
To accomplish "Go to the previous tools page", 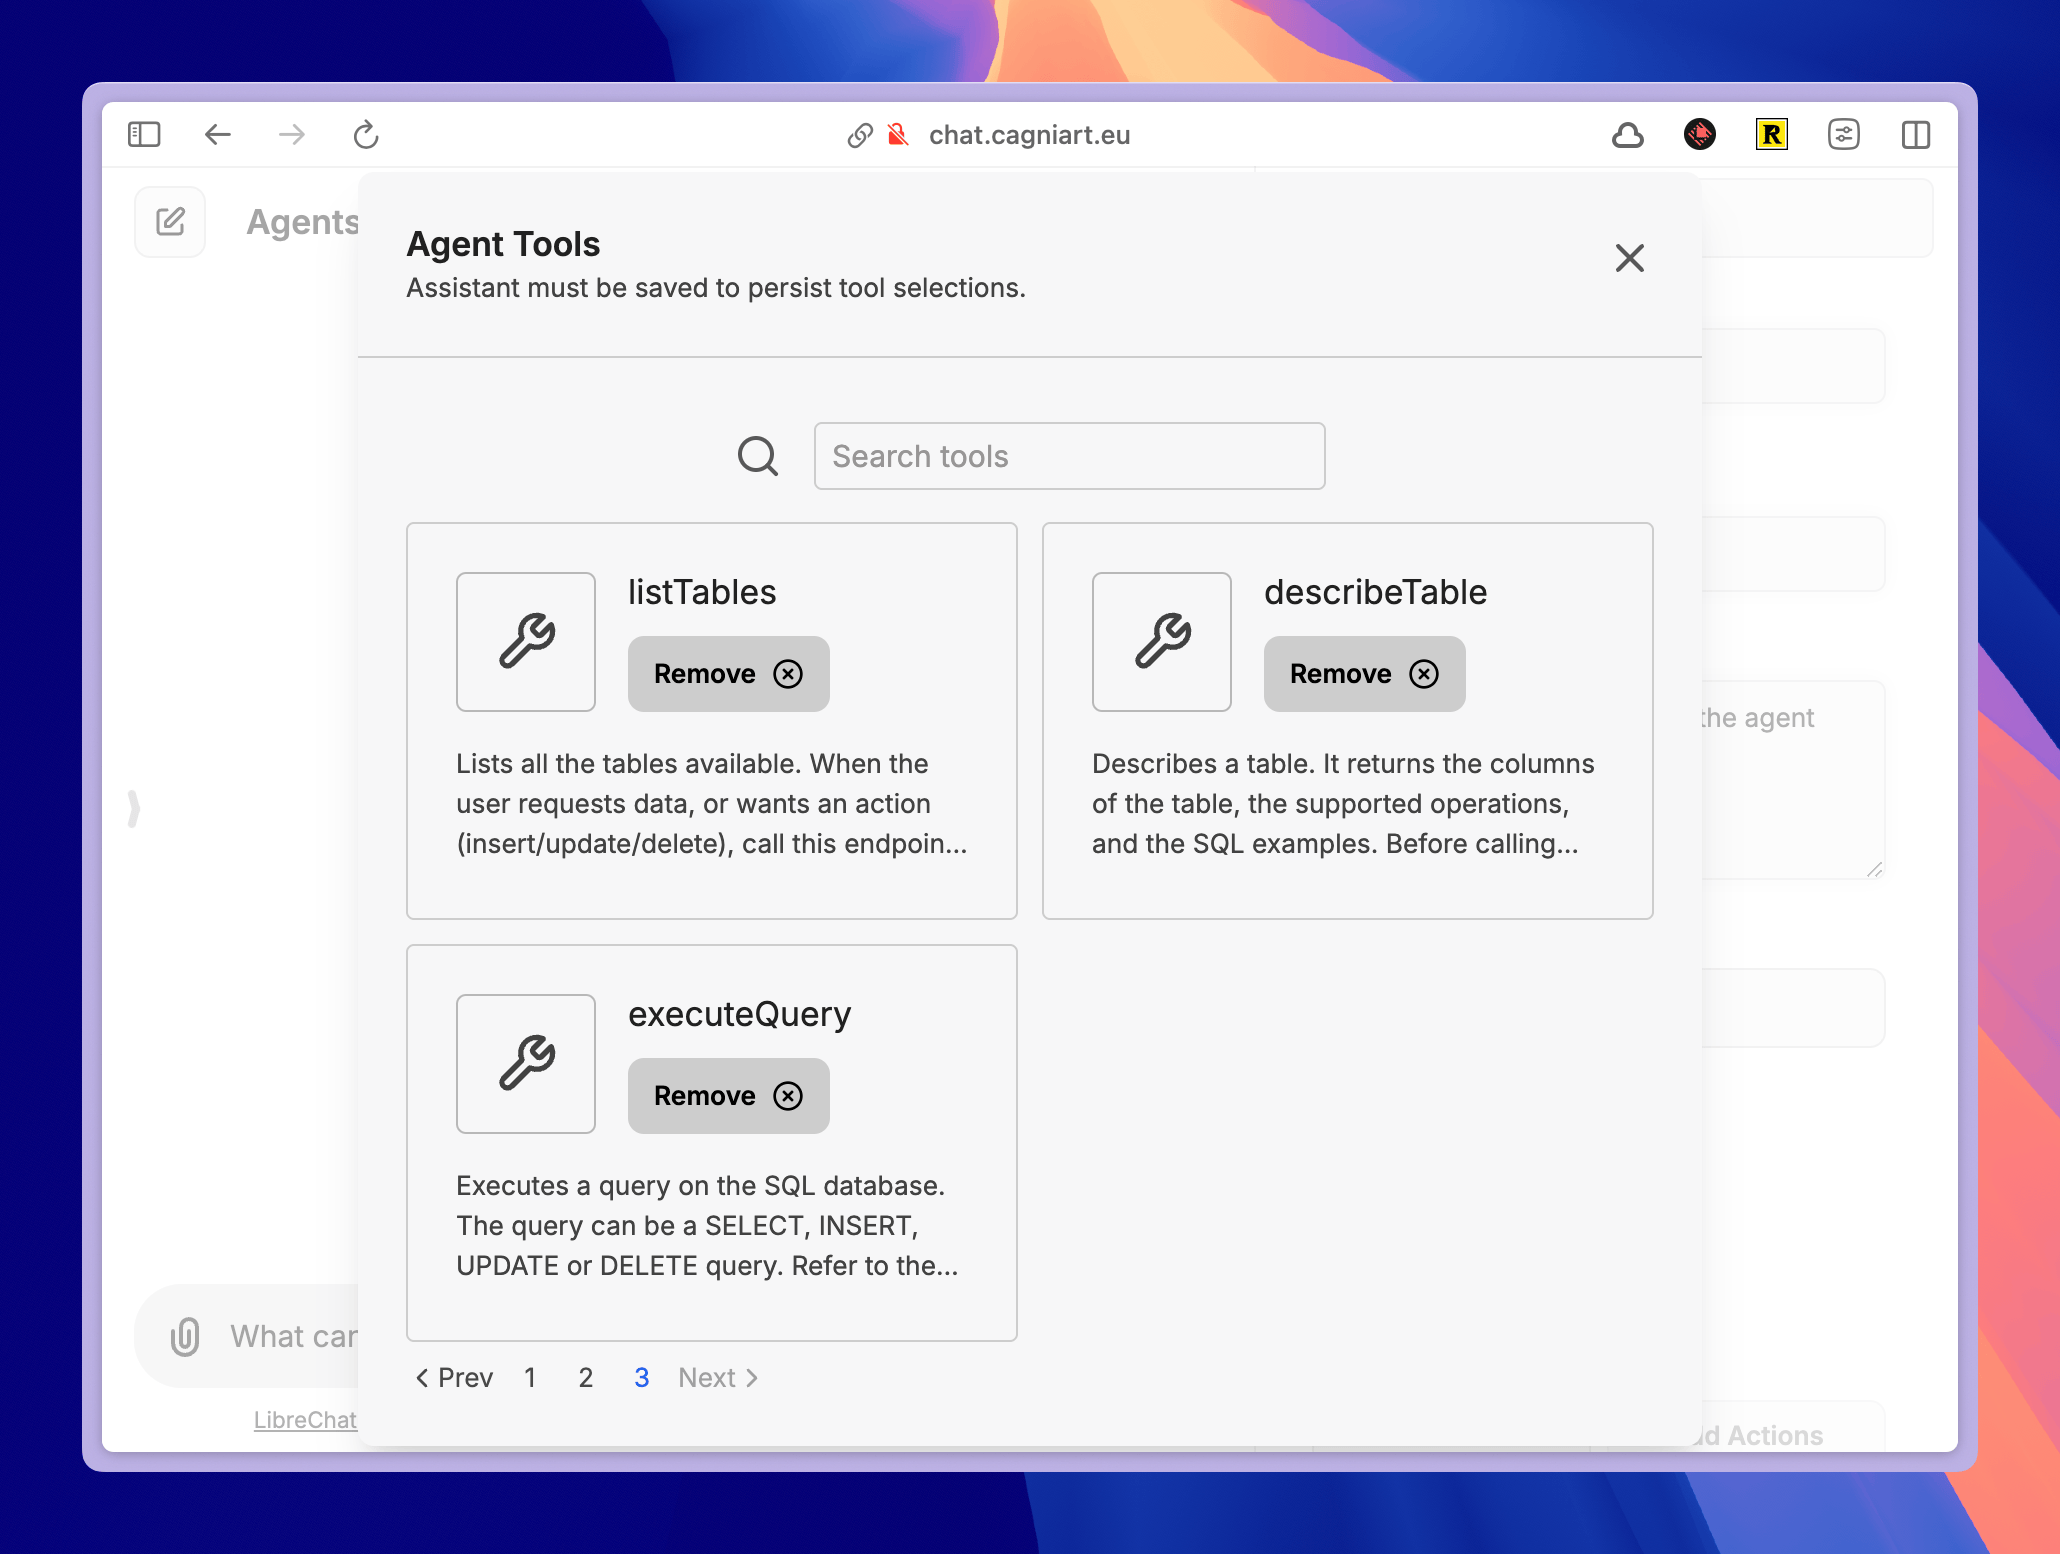I will click(x=454, y=1378).
